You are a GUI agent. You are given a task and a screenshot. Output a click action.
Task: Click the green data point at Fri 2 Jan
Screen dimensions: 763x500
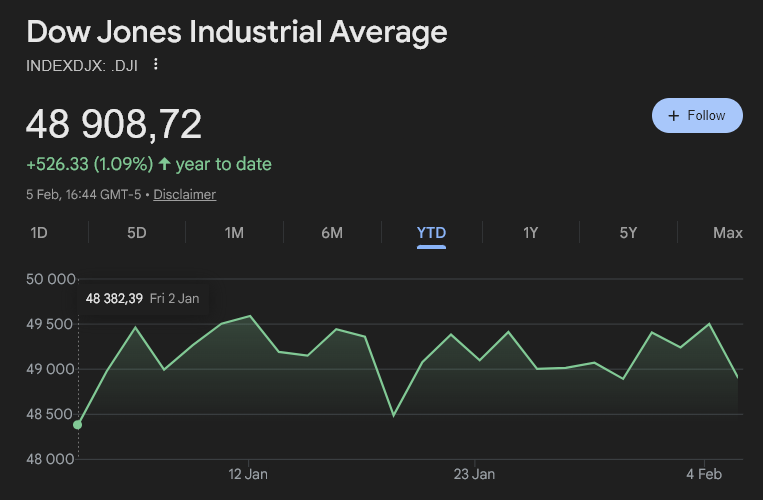78,425
